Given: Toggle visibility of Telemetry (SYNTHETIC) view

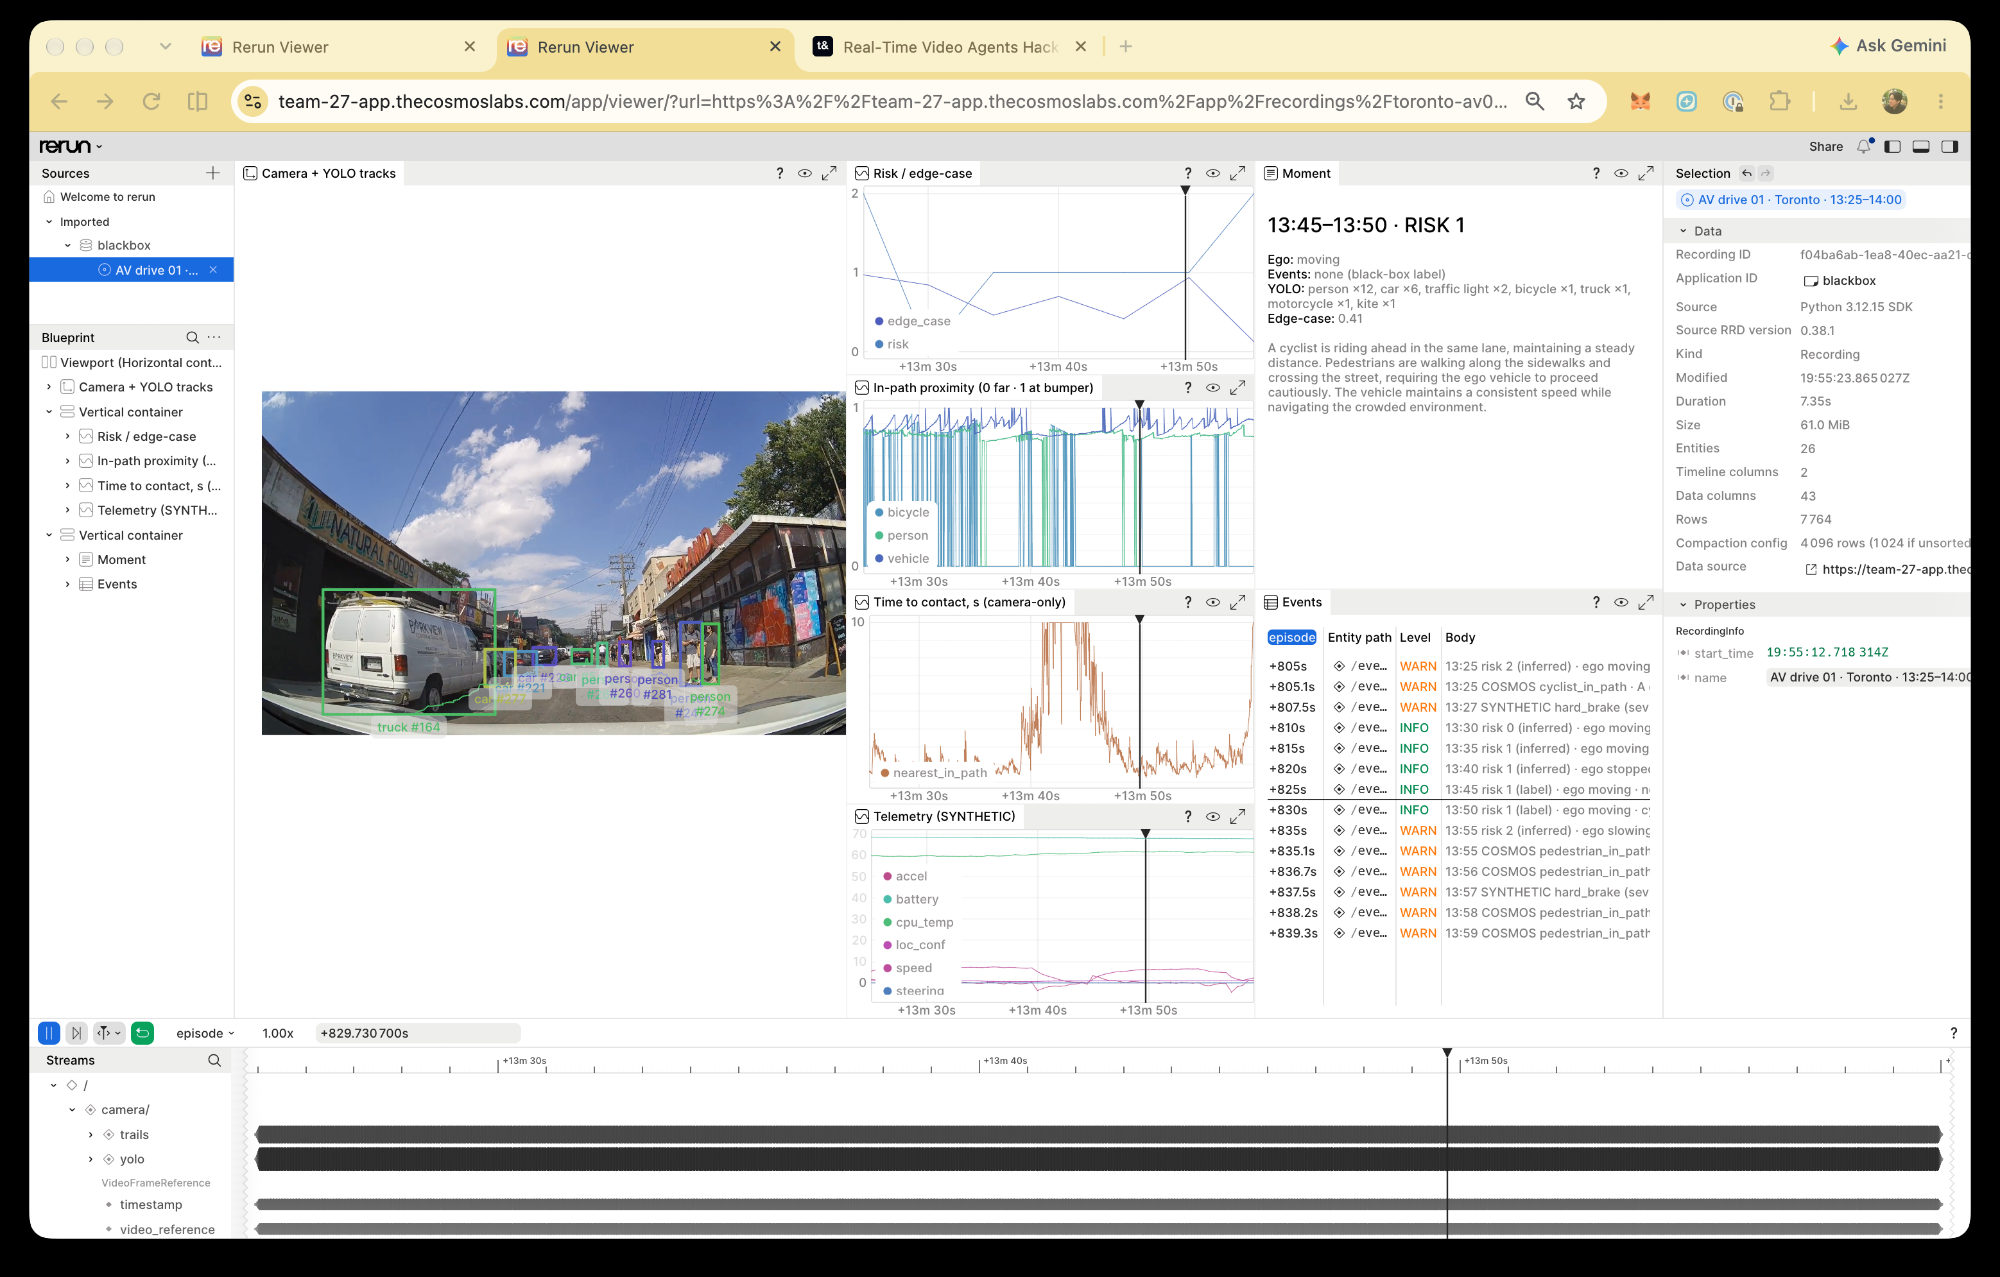Looking at the screenshot, I should point(1213,817).
